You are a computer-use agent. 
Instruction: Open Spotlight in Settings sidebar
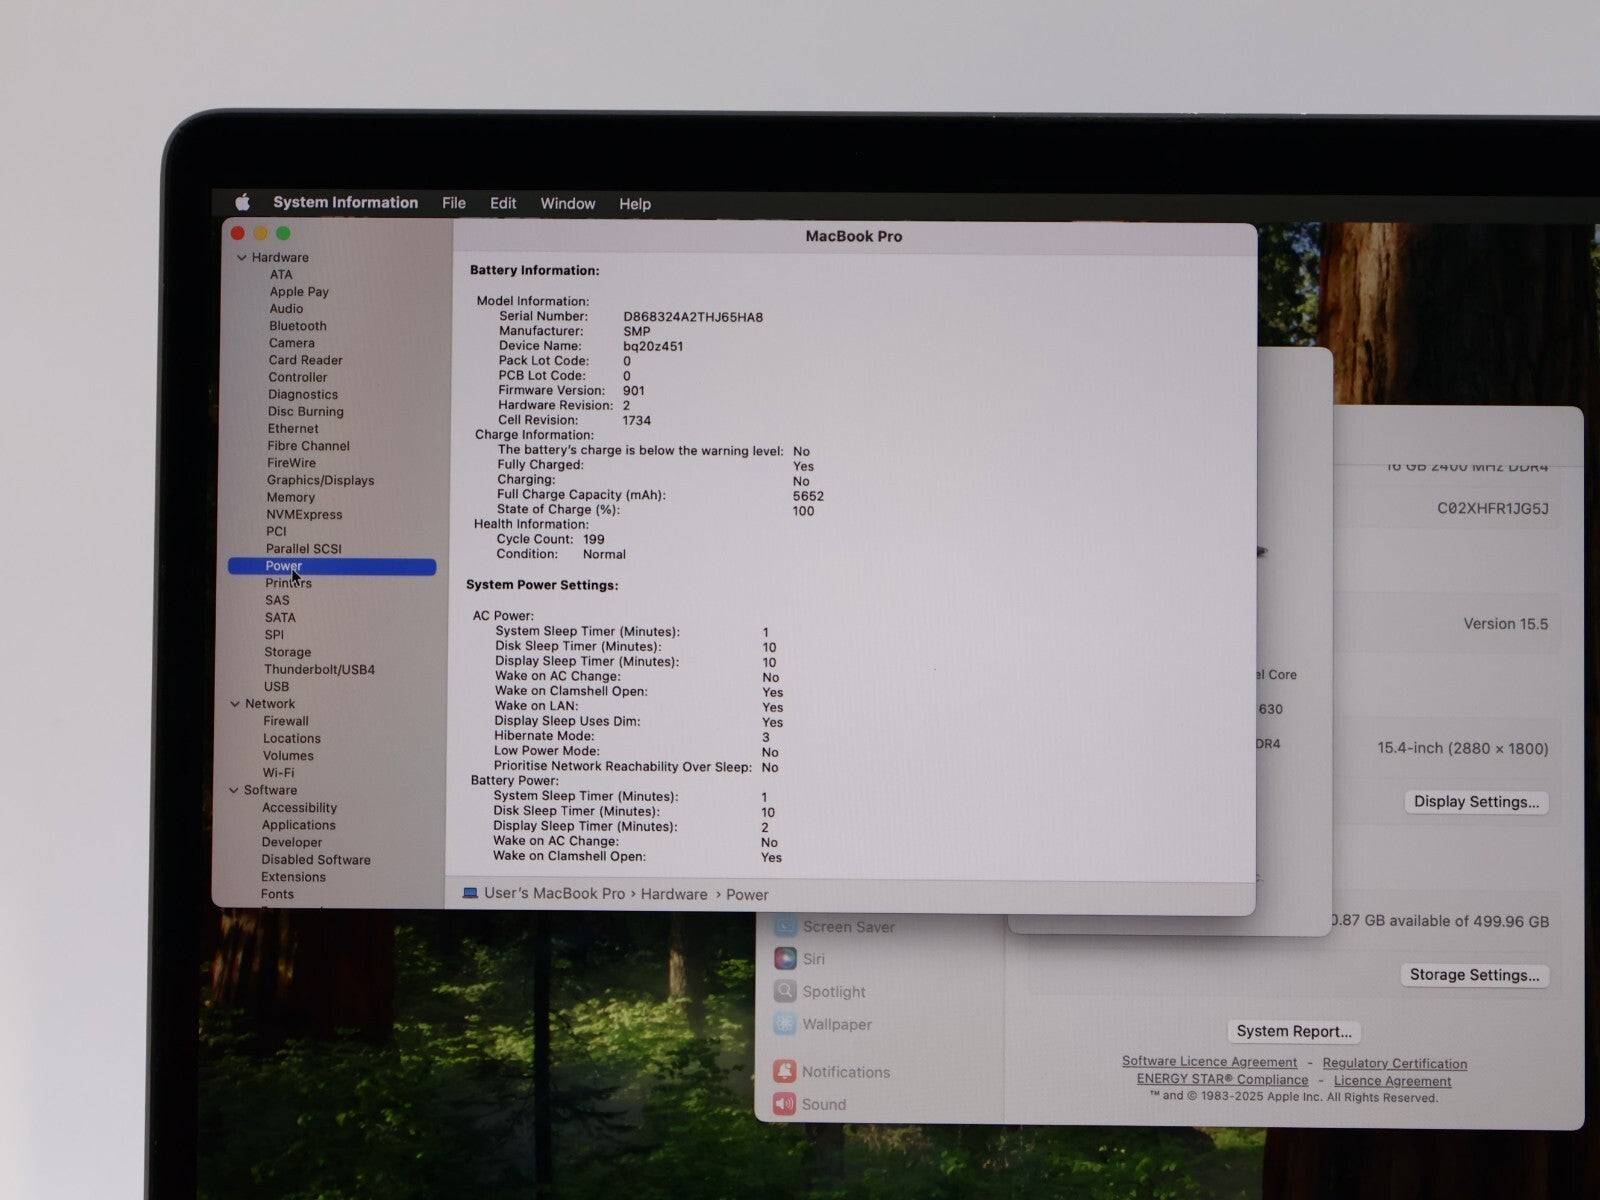point(820,991)
